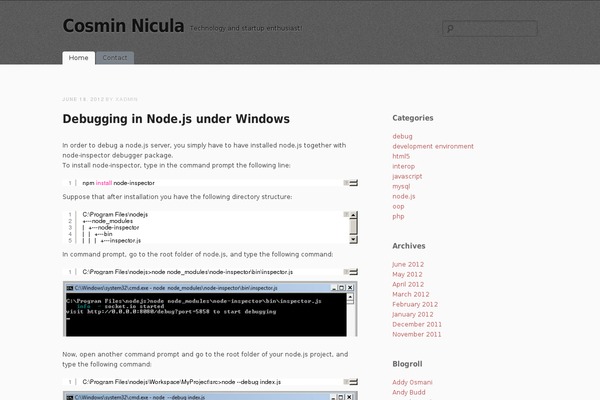The width and height of the screenshot is (600, 400).
Task: Open the Home tab
Action: (78, 58)
